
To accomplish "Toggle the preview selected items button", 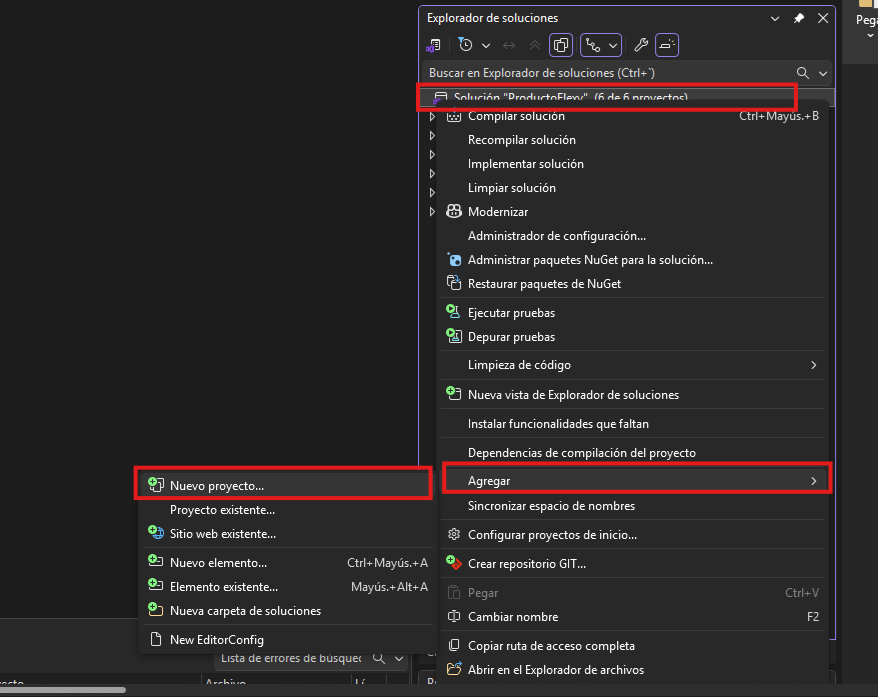I will click(x=667, y=45).
